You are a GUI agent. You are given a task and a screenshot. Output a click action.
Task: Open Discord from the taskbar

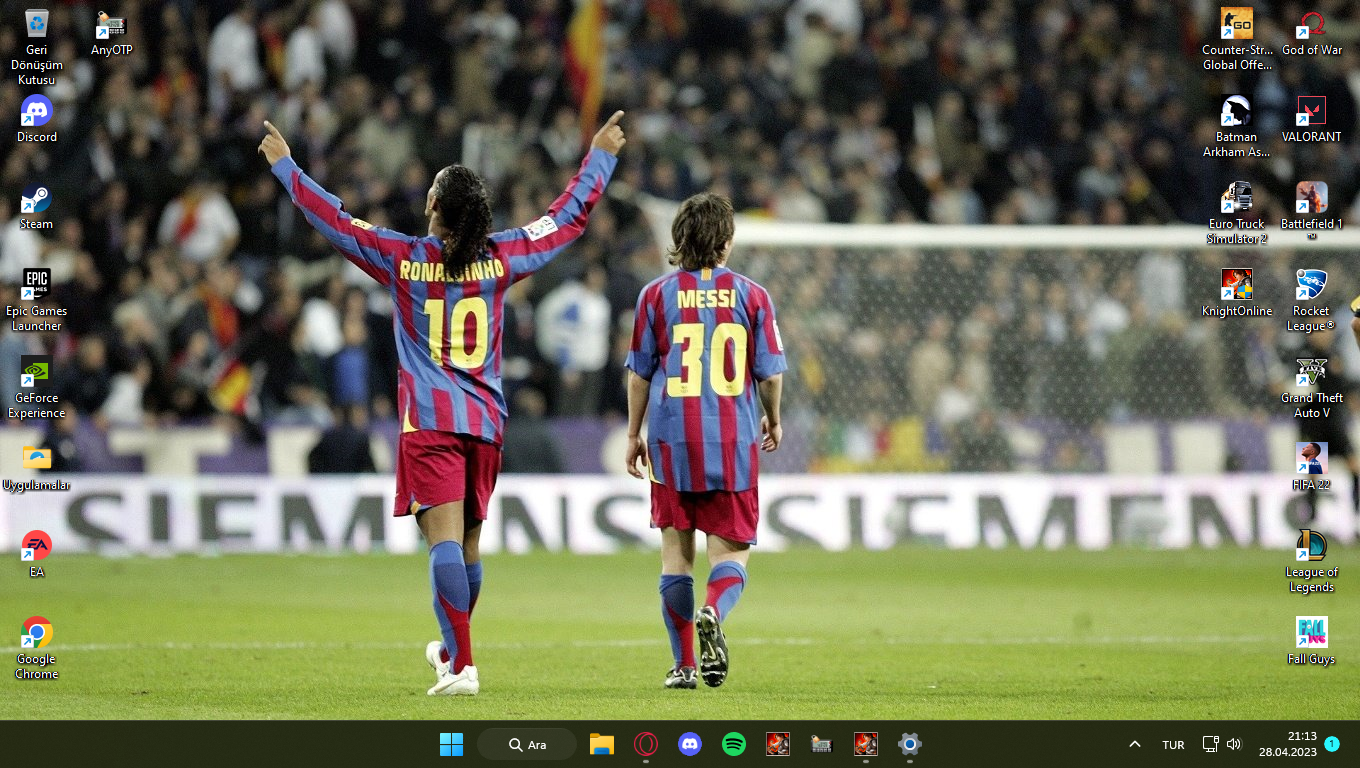point(690,744)
